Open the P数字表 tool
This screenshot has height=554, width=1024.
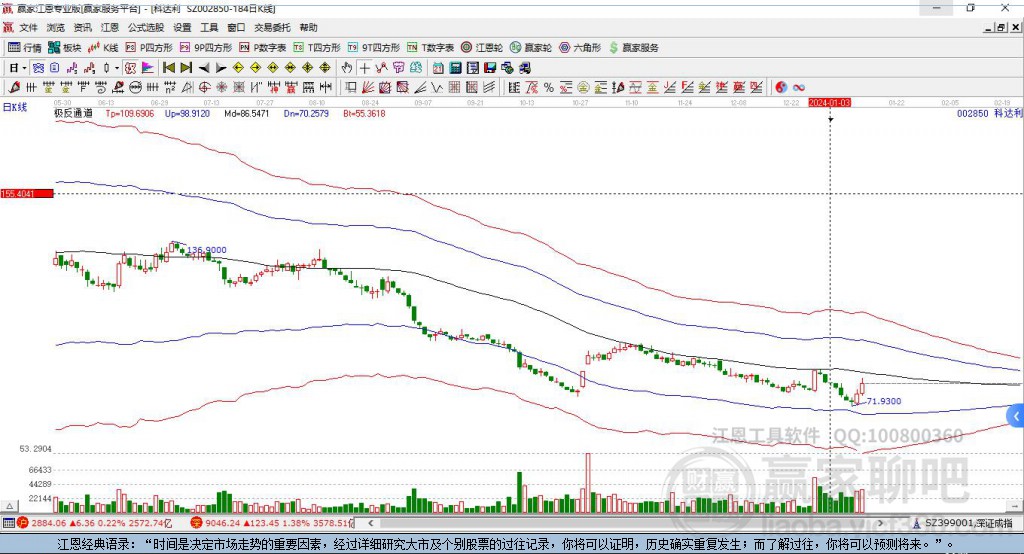click(263, 48)
